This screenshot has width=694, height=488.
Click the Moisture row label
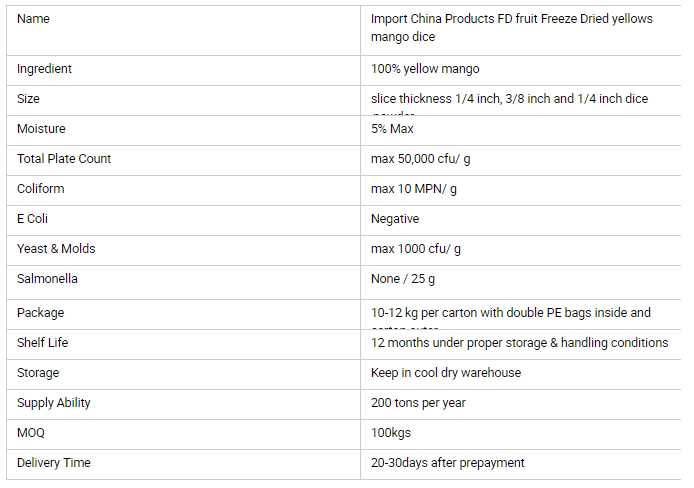[41, 129]
